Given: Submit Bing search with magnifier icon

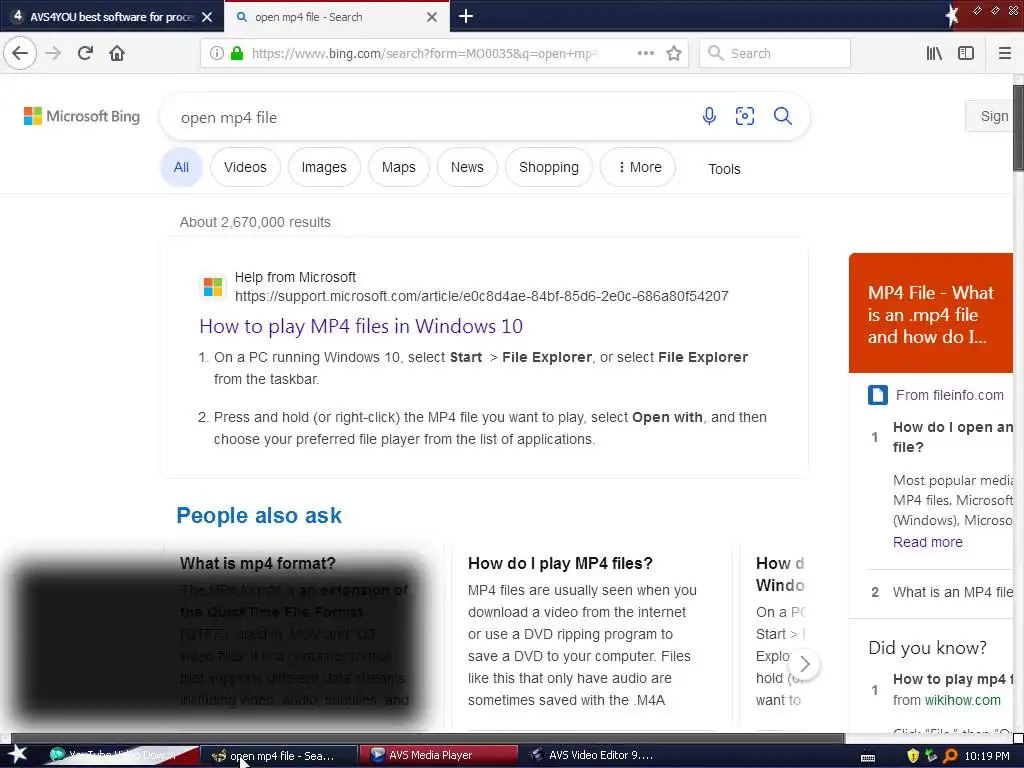Looking at the screenshot, I should click(x=782, y=116).
